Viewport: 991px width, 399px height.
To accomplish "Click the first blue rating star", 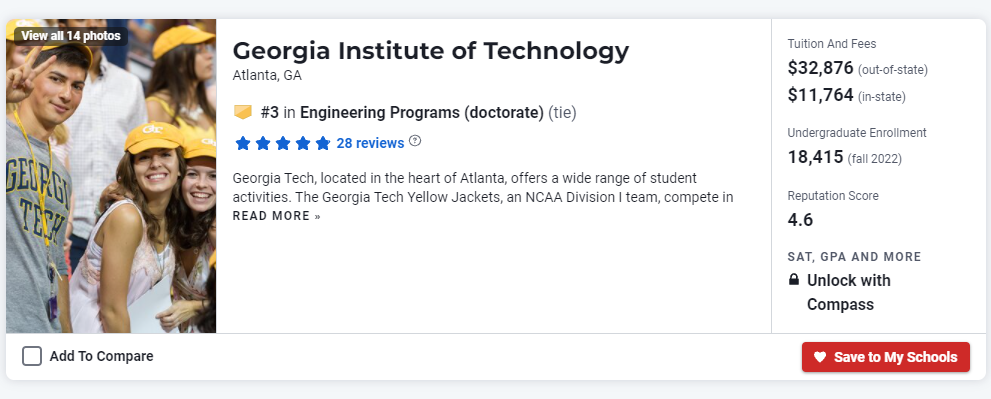I will click(243, 144).
